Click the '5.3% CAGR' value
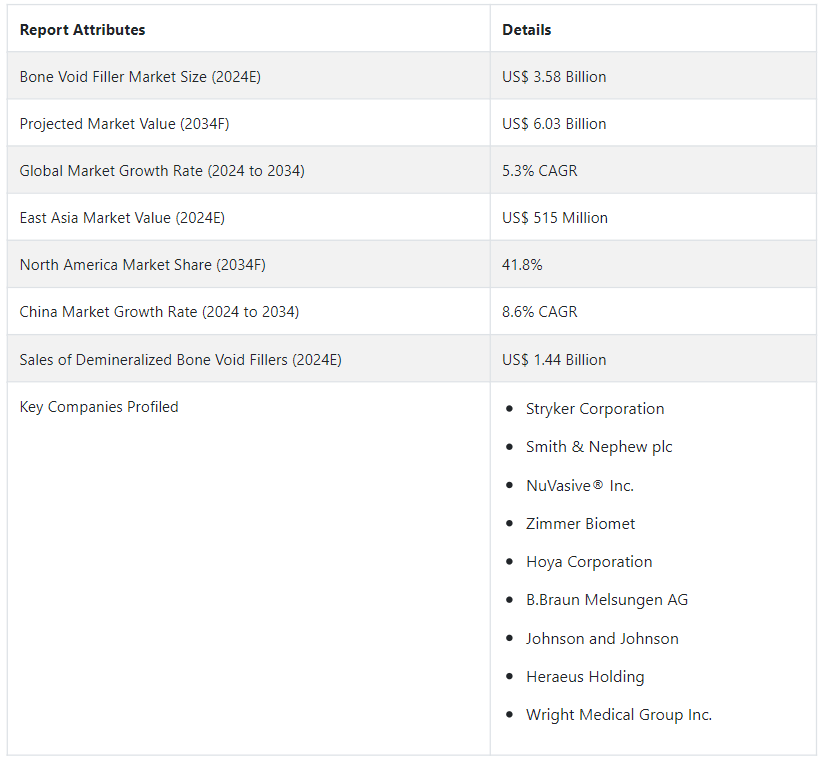Image resolution: width=824 pixels, height=762 pixels. (x=540, y=171)
